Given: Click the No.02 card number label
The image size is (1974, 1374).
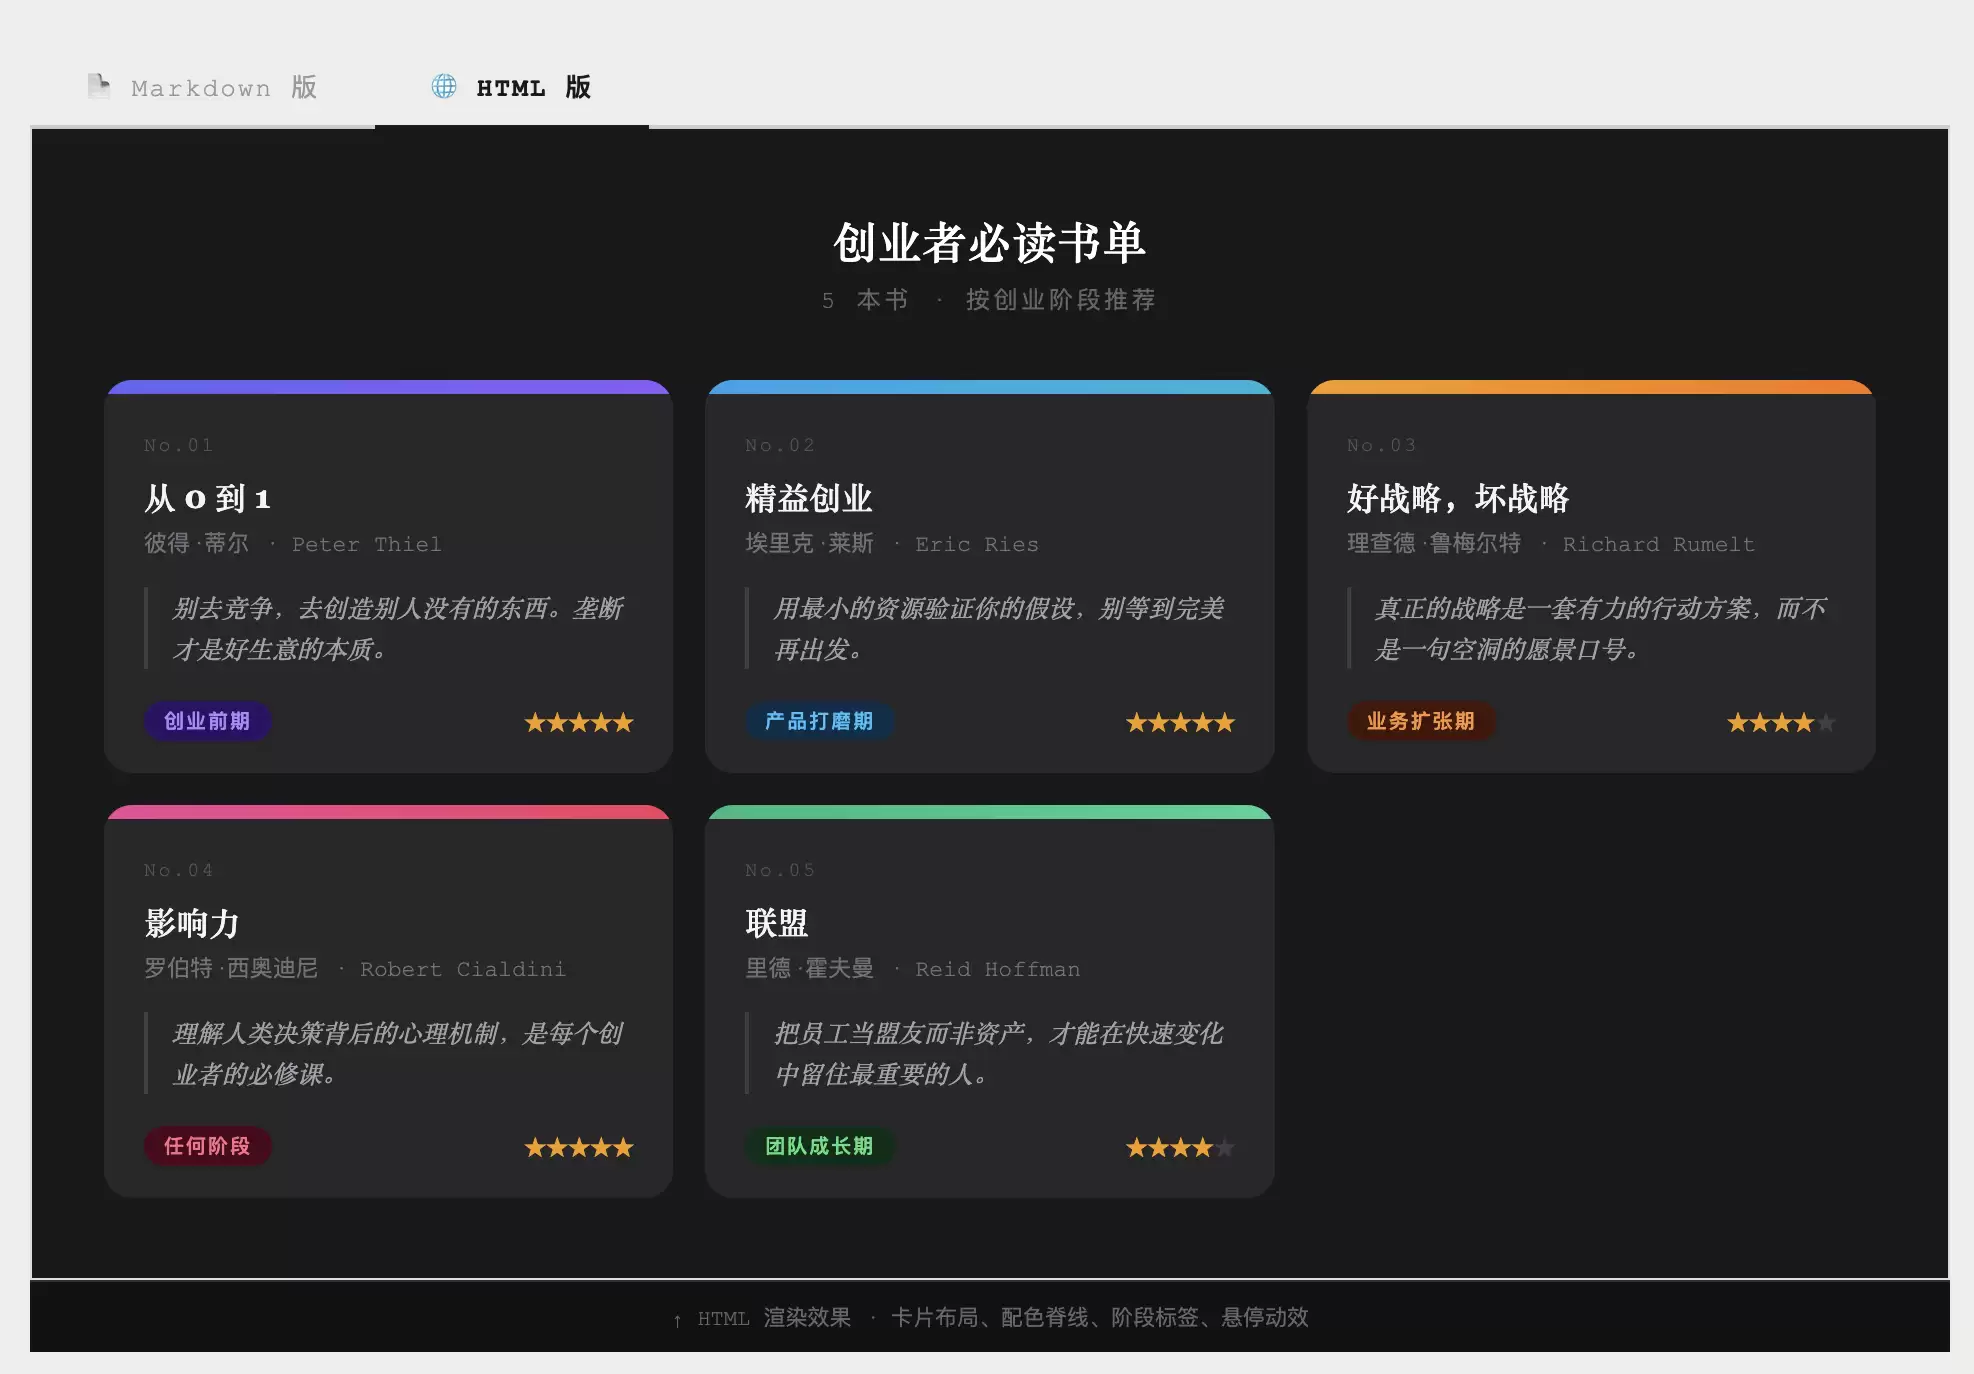Looking at the screenshot, I should [780, 445].
